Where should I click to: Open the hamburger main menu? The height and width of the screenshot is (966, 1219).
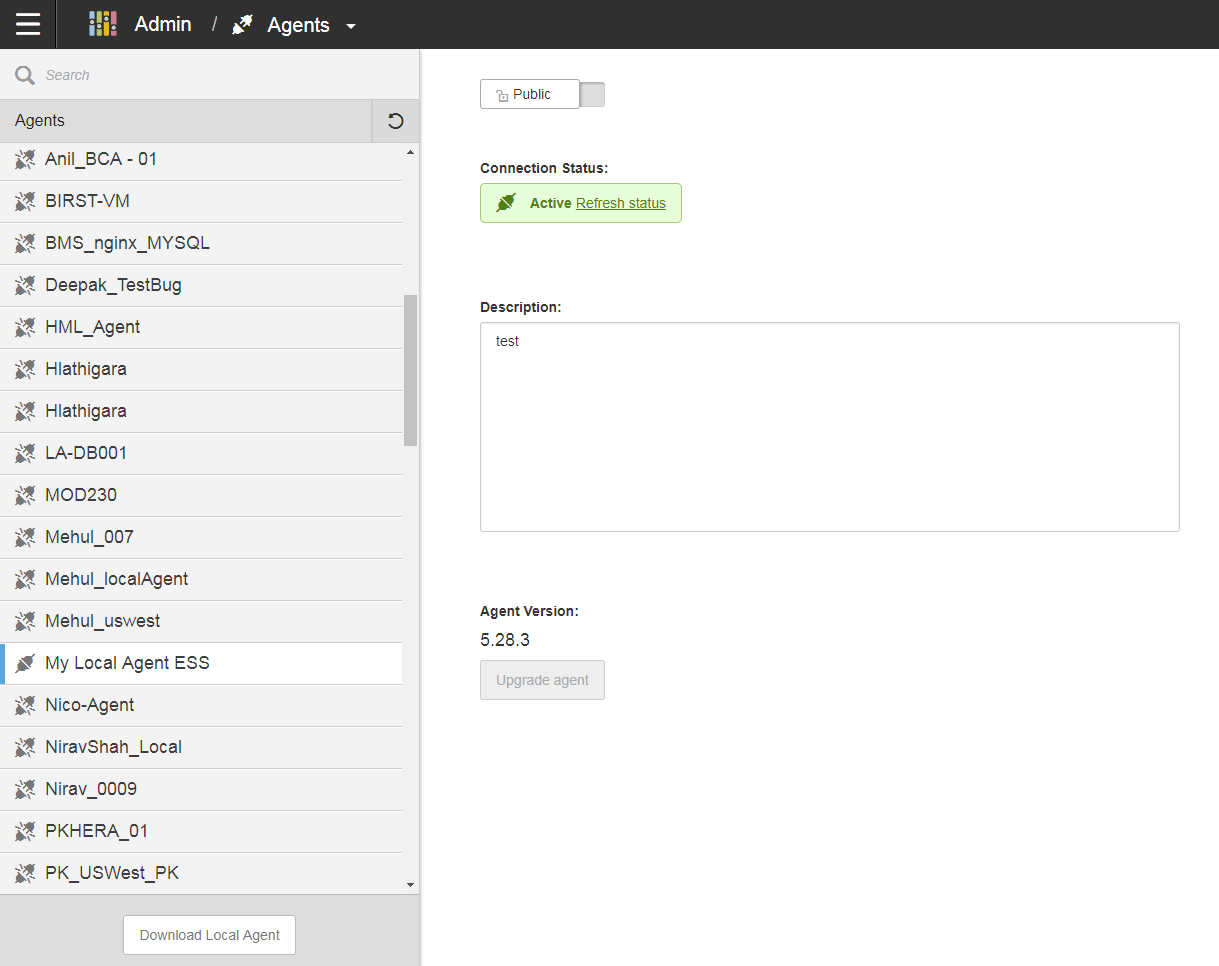[x=28, y=24]
